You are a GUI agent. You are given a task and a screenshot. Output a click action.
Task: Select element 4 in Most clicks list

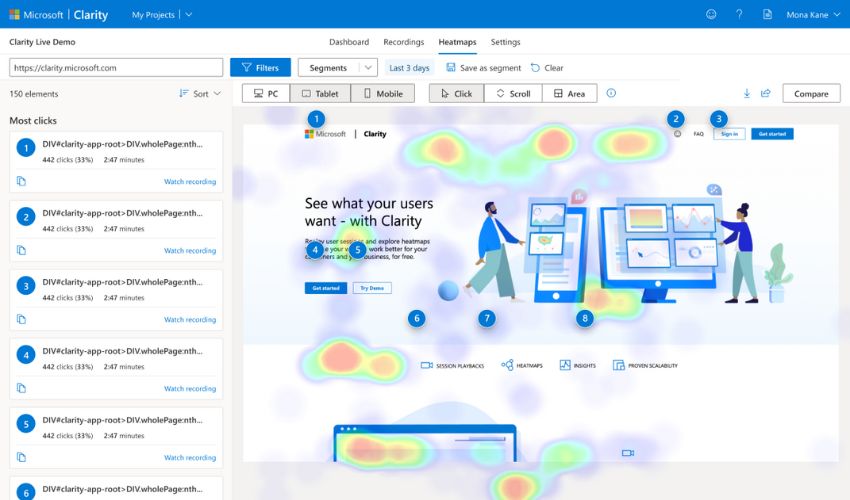tap(116, 368)
